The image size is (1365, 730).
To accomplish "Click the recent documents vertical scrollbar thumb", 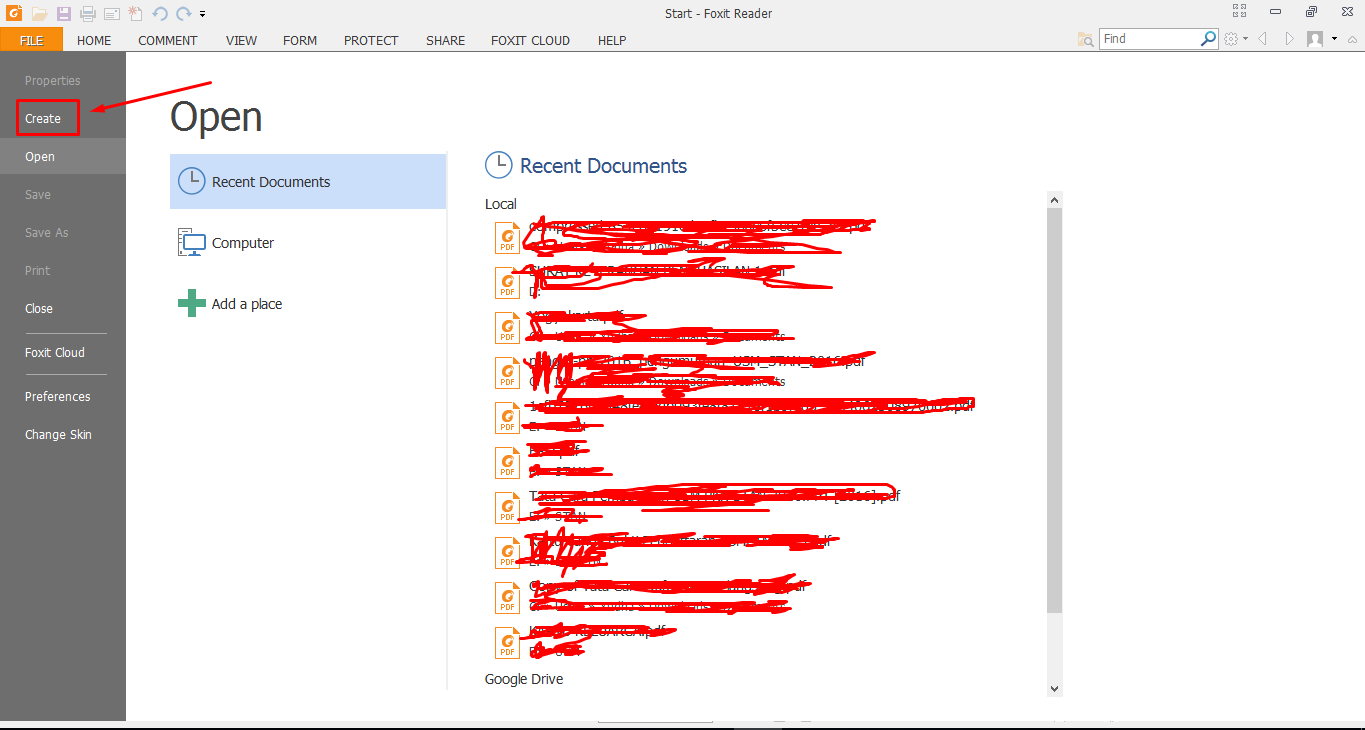I will click(x=1054, y=410).
